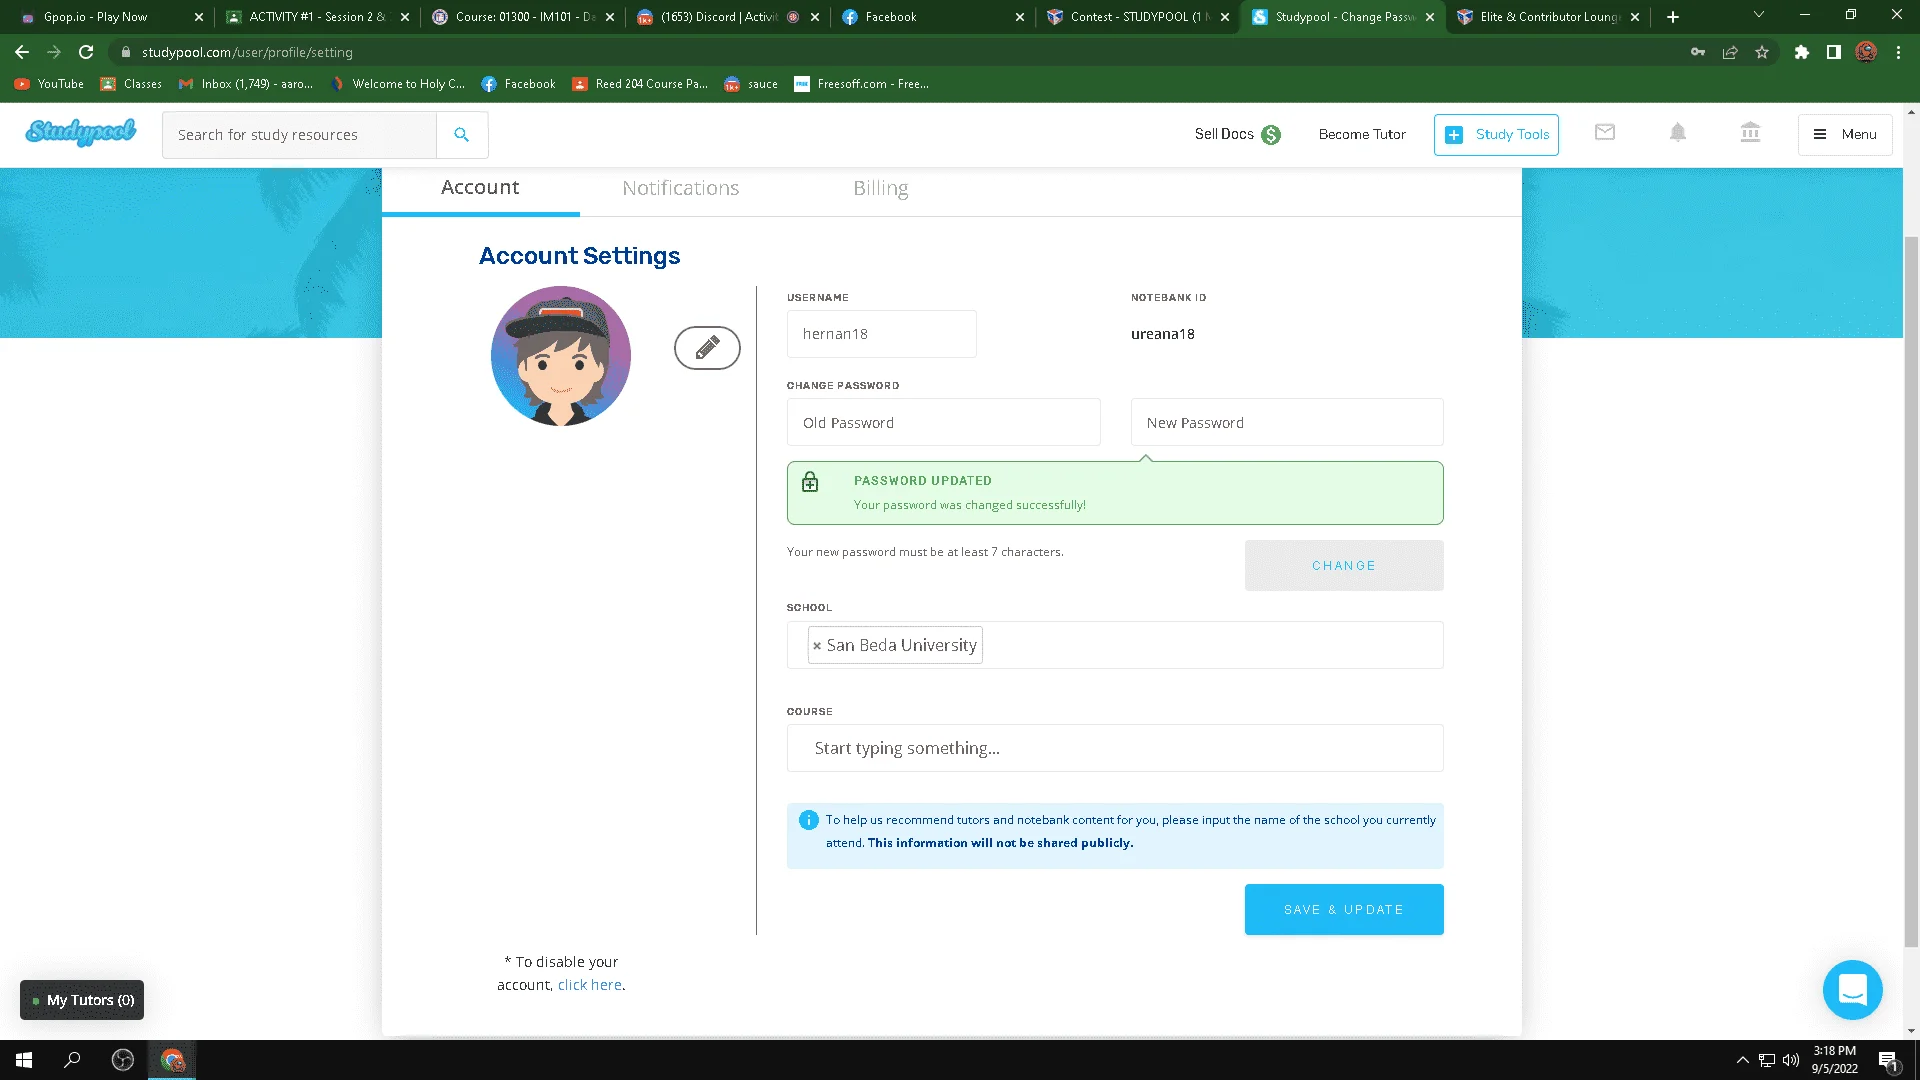Image resolution: width=1920 pixels, height=1080 pixels.
Task: Open Chrome profile avatar
Action: pos(1866,52)
